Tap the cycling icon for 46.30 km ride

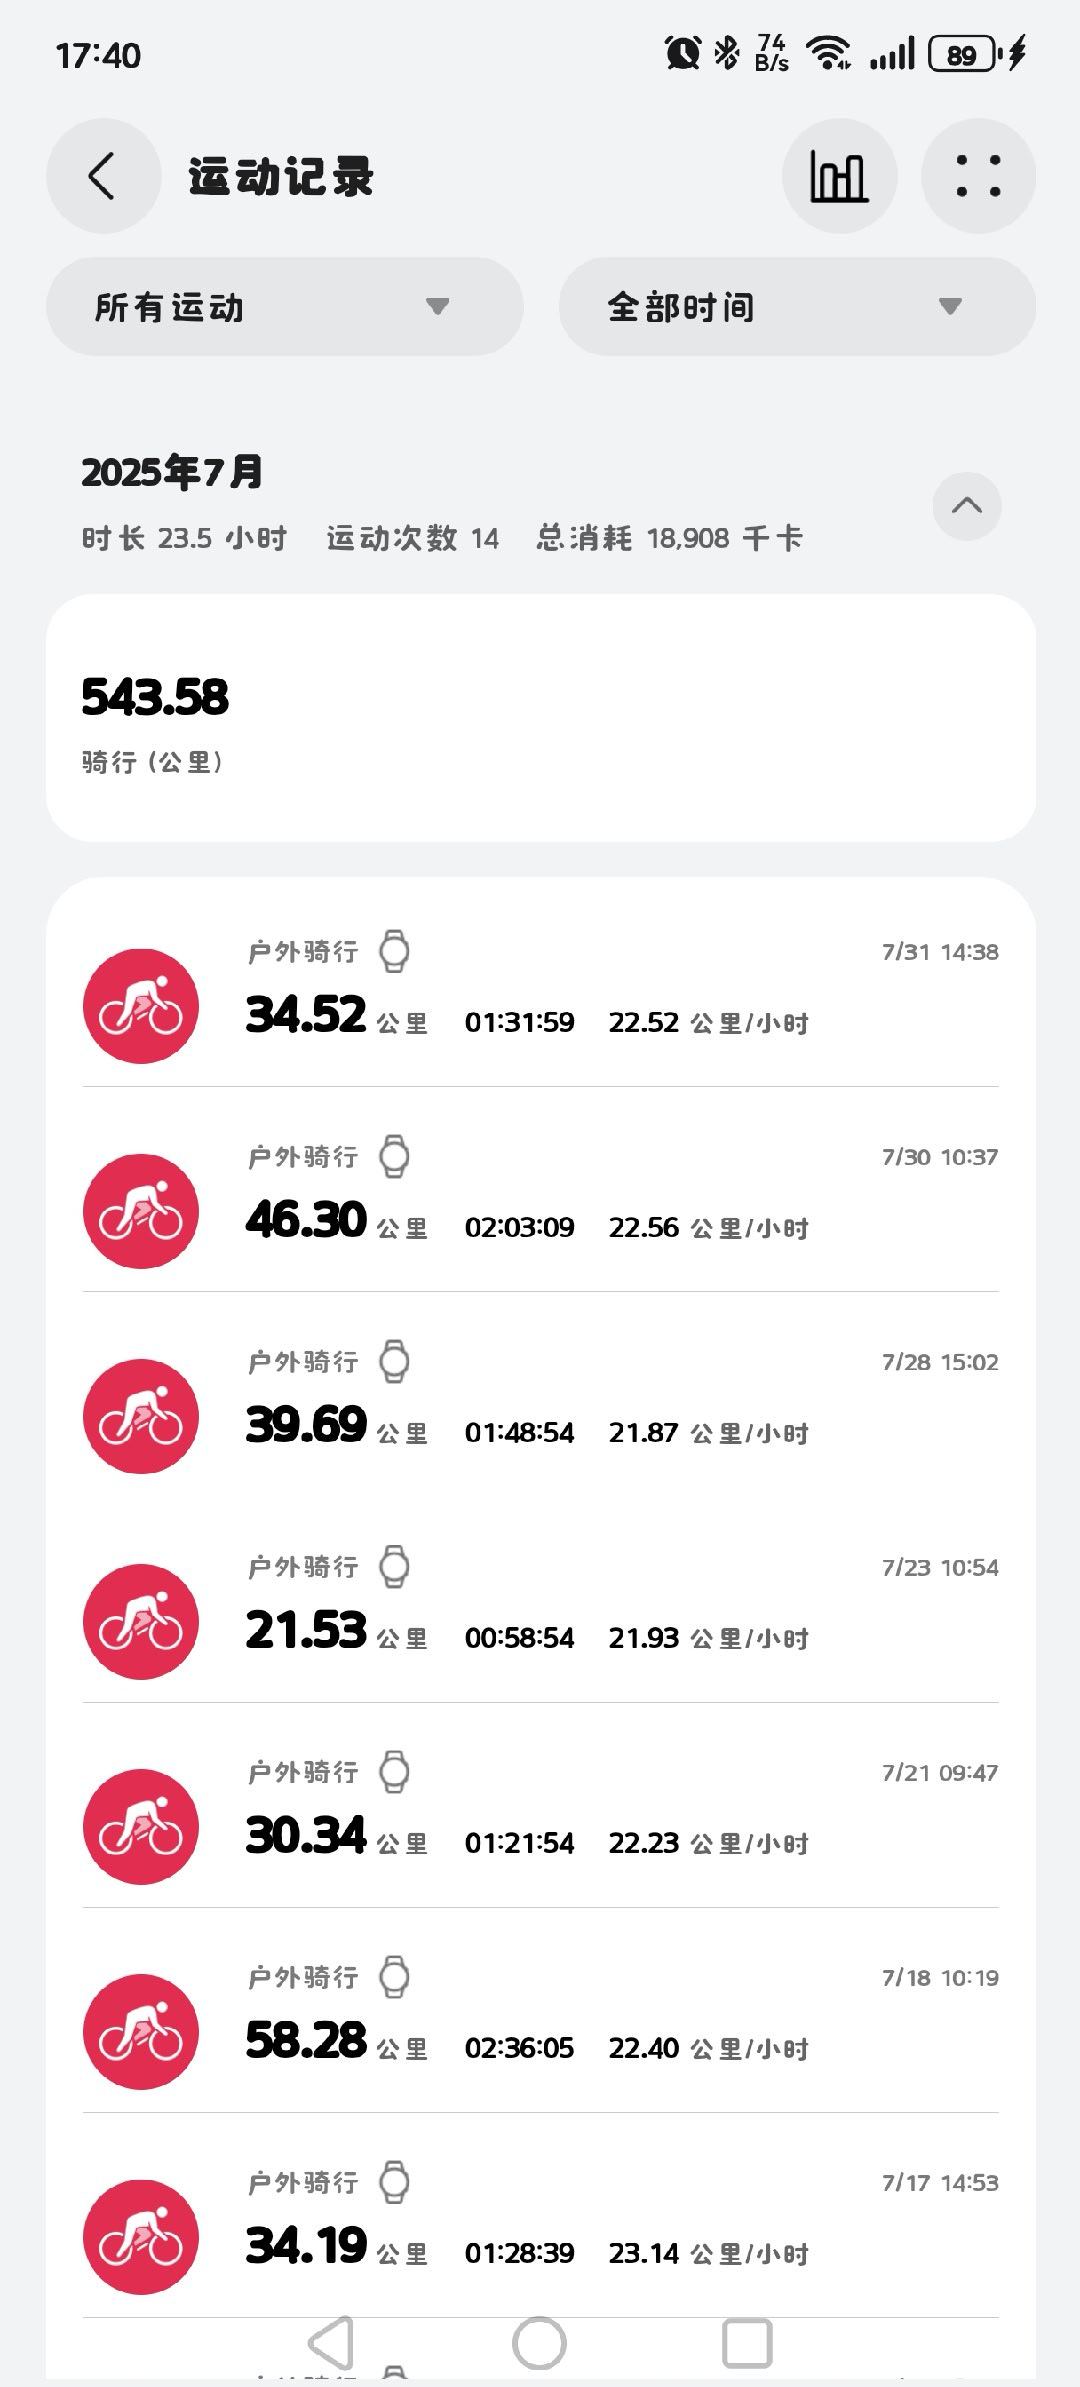(x=140, y=1211)
